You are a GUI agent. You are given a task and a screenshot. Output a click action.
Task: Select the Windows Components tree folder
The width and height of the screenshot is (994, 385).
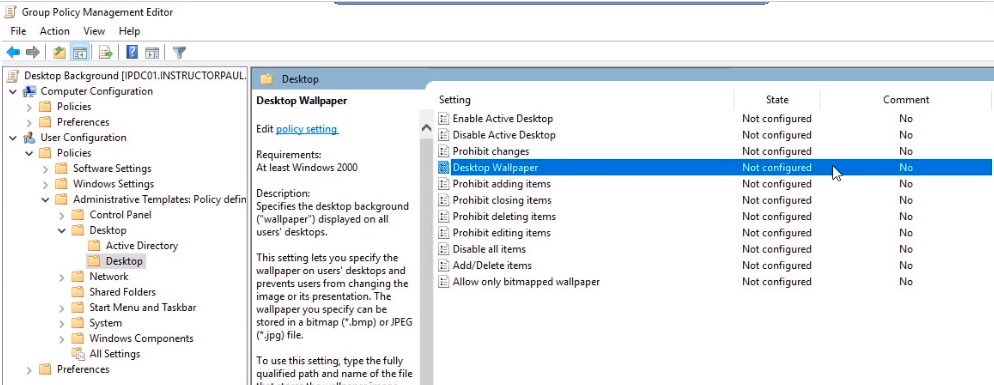141,338
